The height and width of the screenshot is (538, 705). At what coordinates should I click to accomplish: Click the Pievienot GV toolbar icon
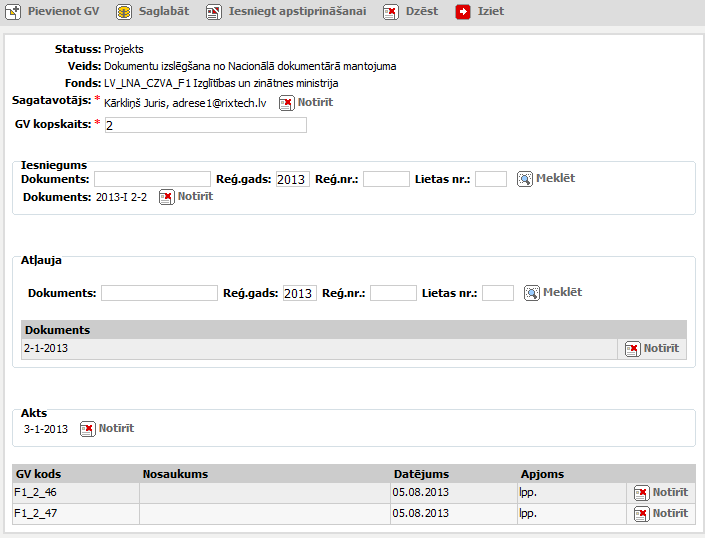(x=14, y=12)
